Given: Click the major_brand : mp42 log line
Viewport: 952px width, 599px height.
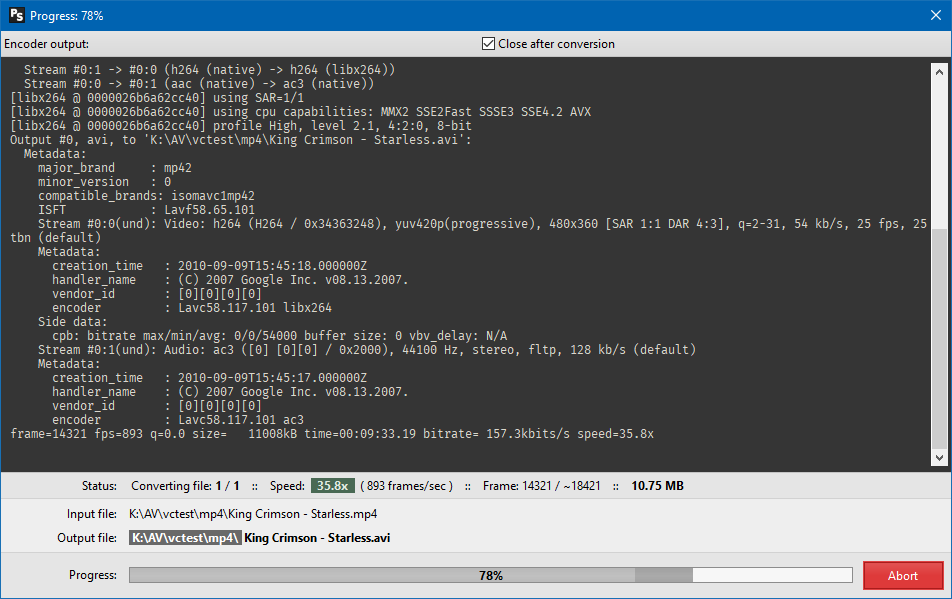Looking at the screenshot, I should [115, 168].
